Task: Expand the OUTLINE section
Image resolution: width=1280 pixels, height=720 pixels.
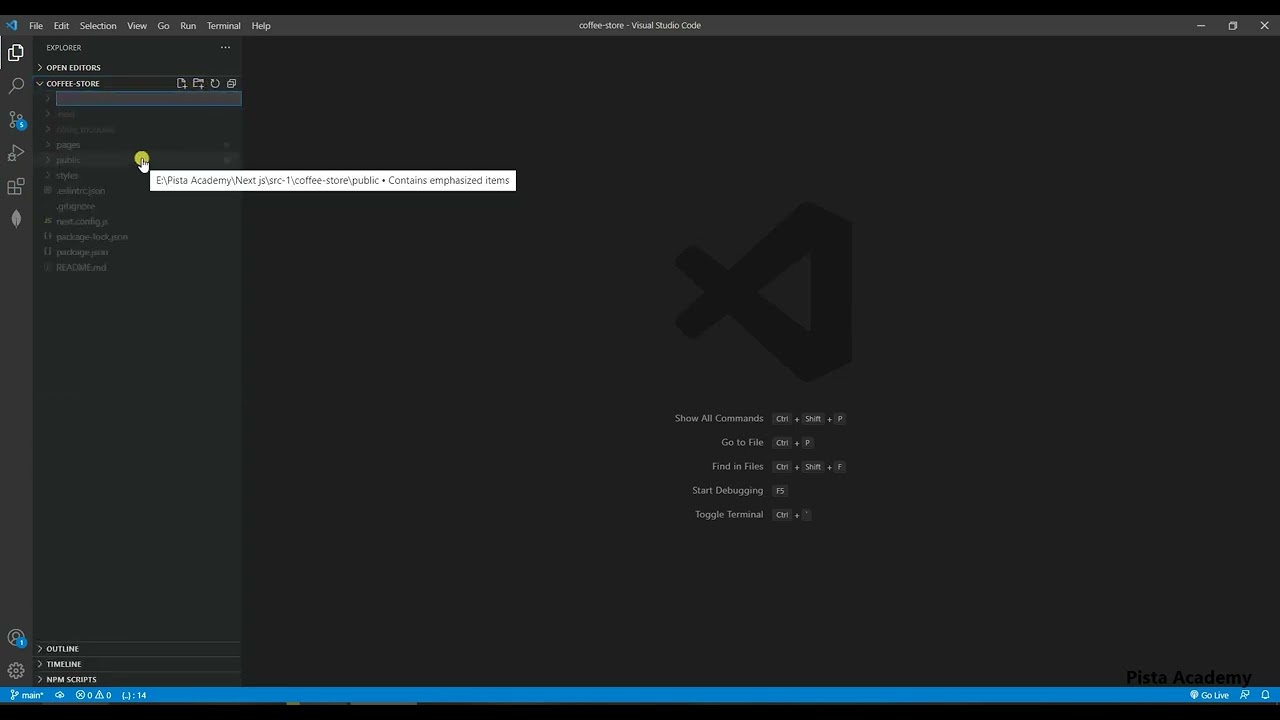Action: (x=137, y=649)
